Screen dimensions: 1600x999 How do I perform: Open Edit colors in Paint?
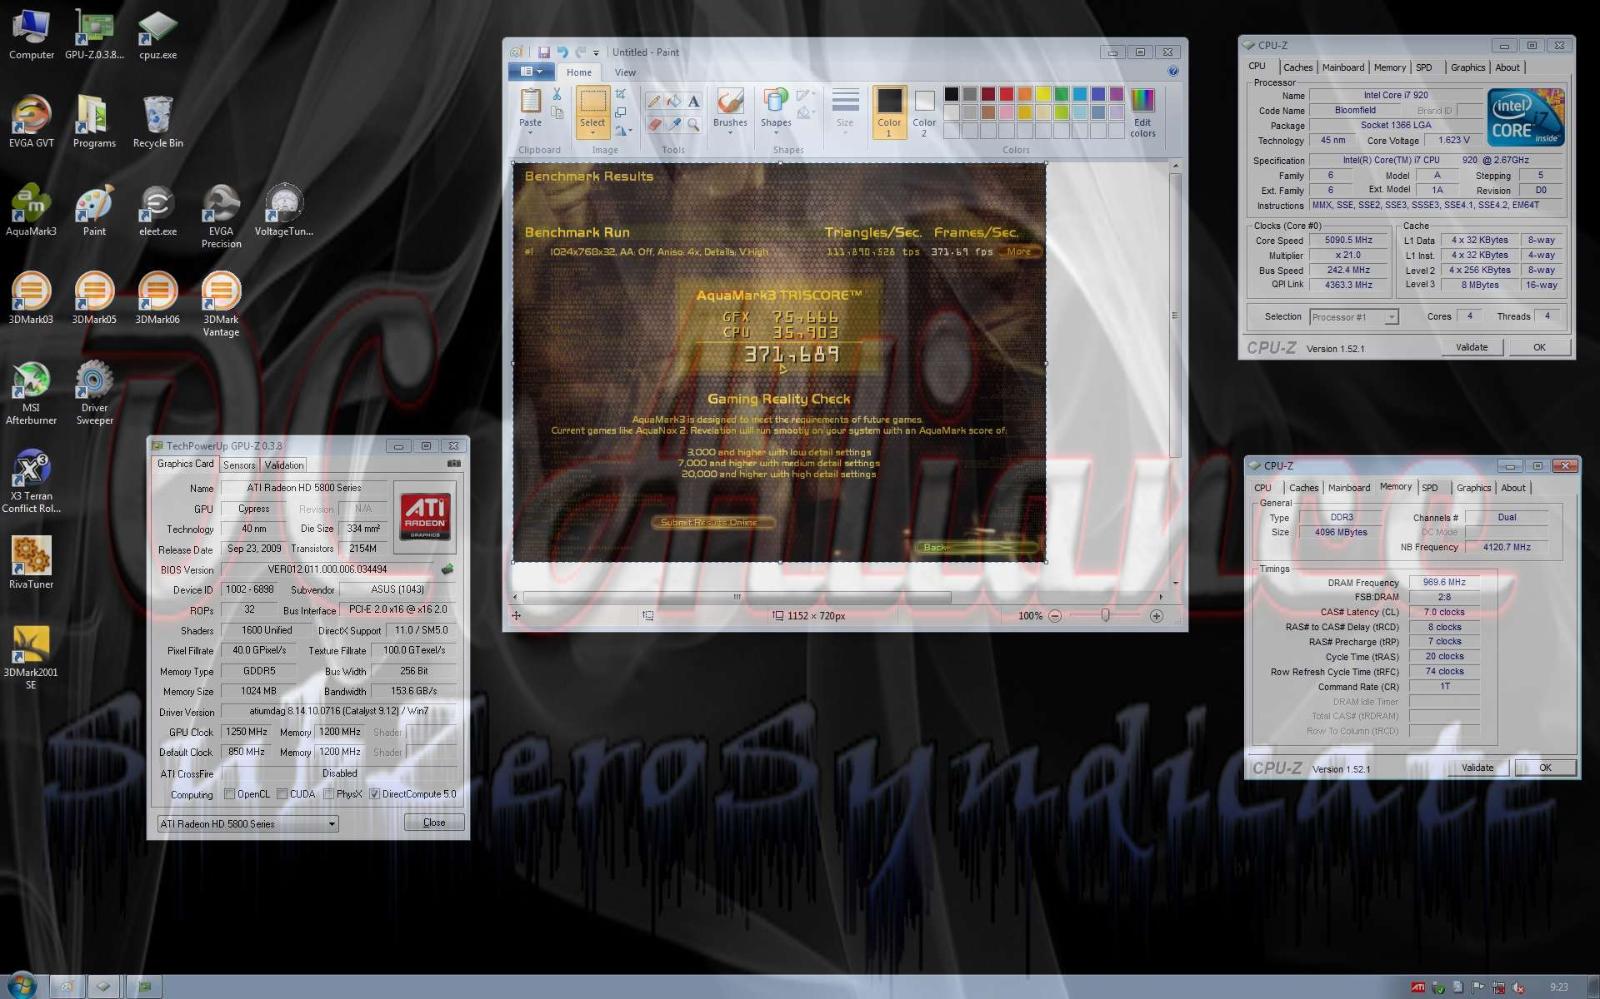[1142, 112]
